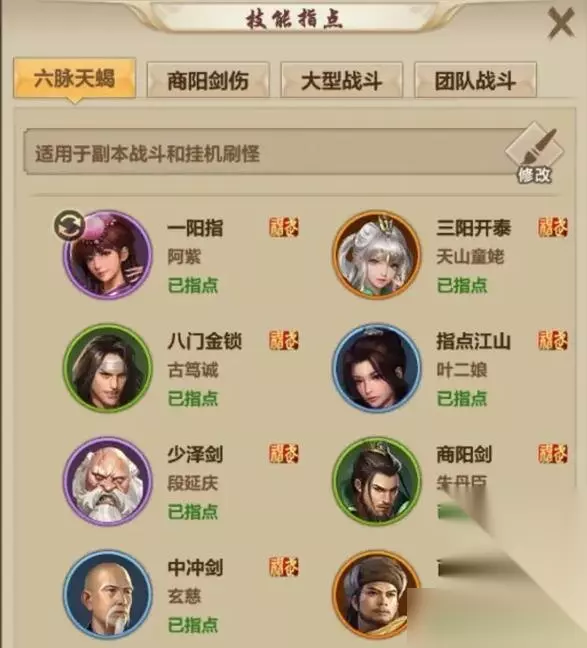
Task: Open the red scroll icon beside 少泽剑
Action: pyautogui.click(x=284, y=453)
